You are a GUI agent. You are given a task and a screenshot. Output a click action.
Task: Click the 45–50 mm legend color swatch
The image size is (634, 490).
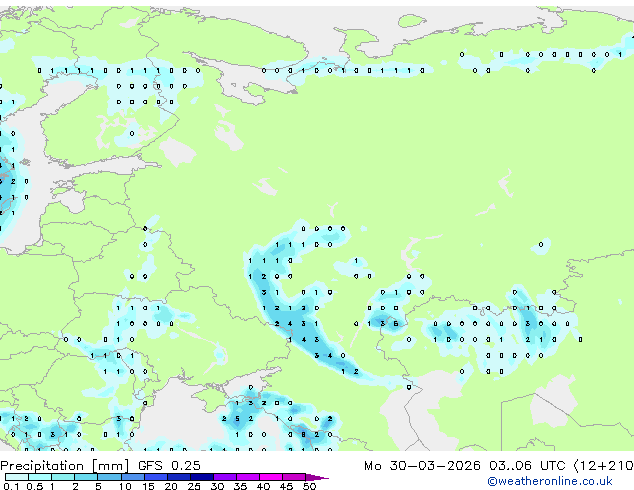[294, 477]
